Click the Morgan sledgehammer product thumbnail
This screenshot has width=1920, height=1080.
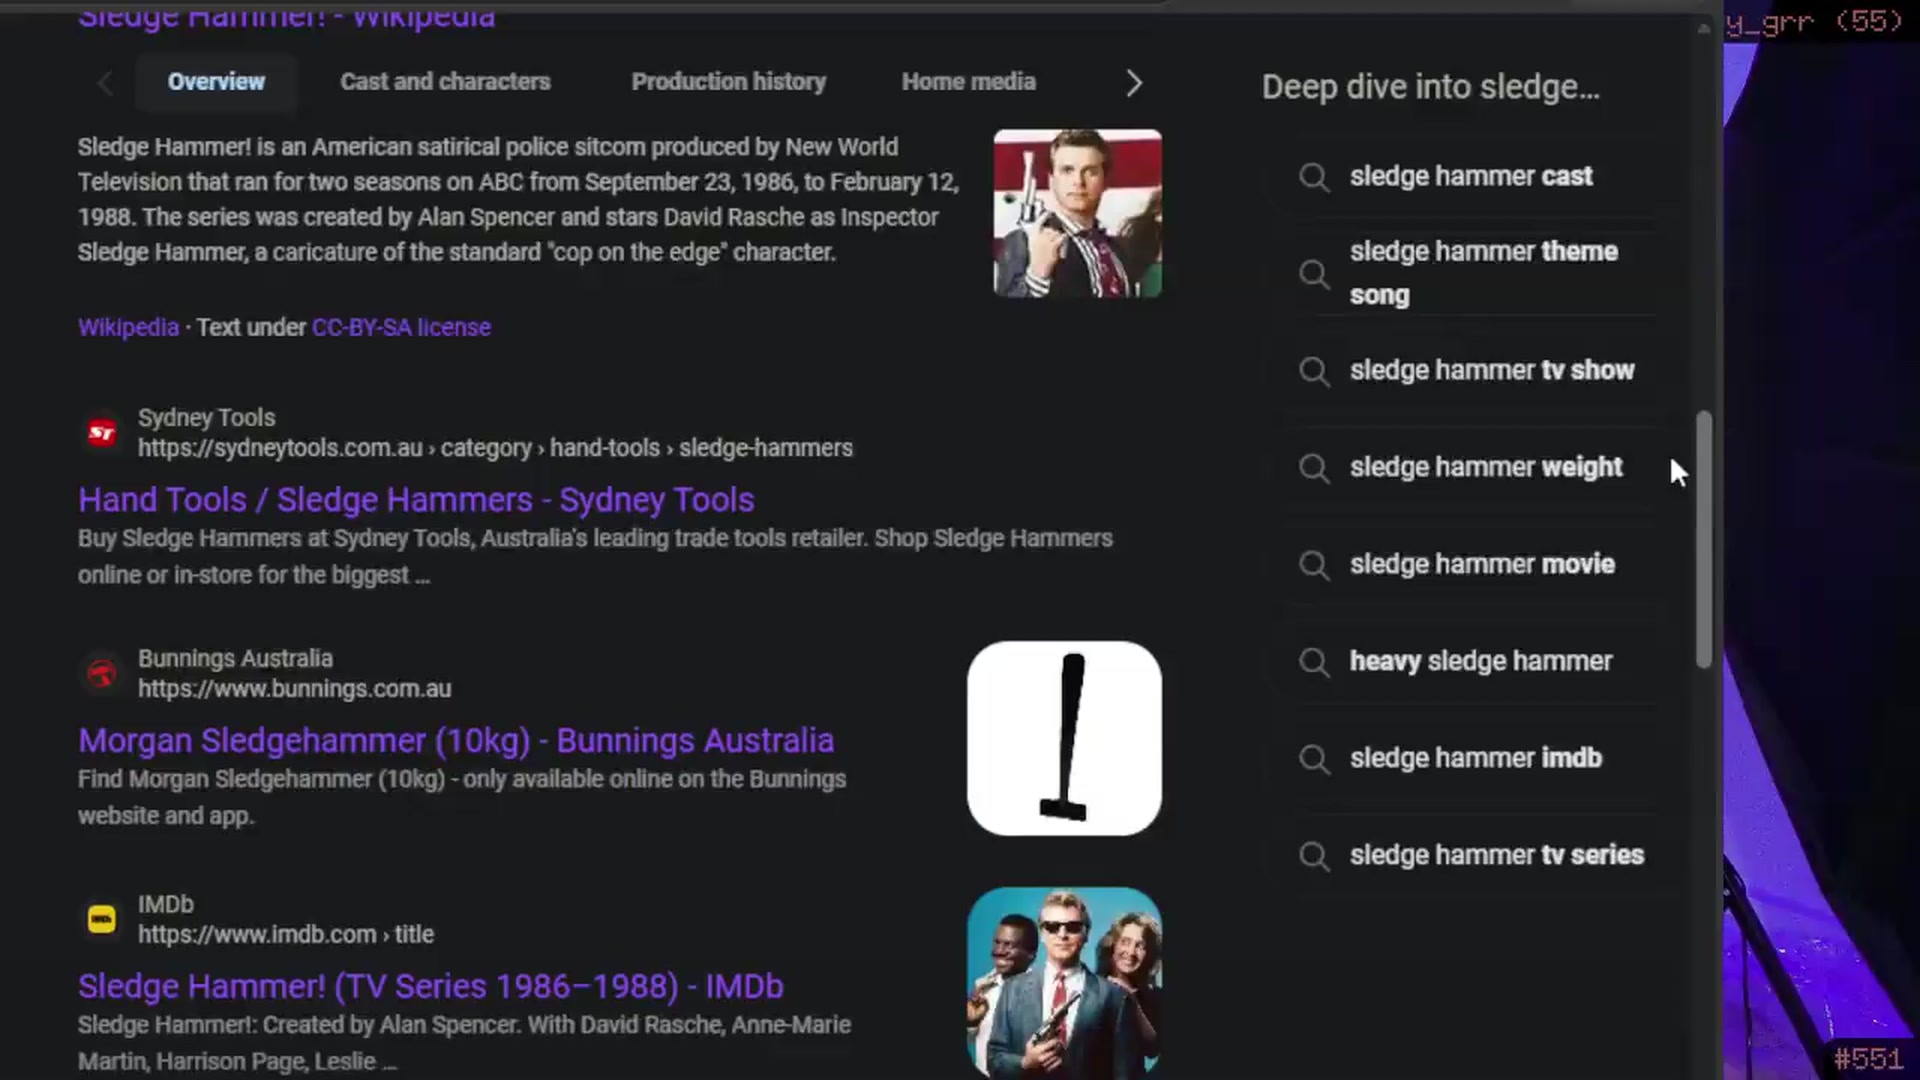click(1064, 738)
